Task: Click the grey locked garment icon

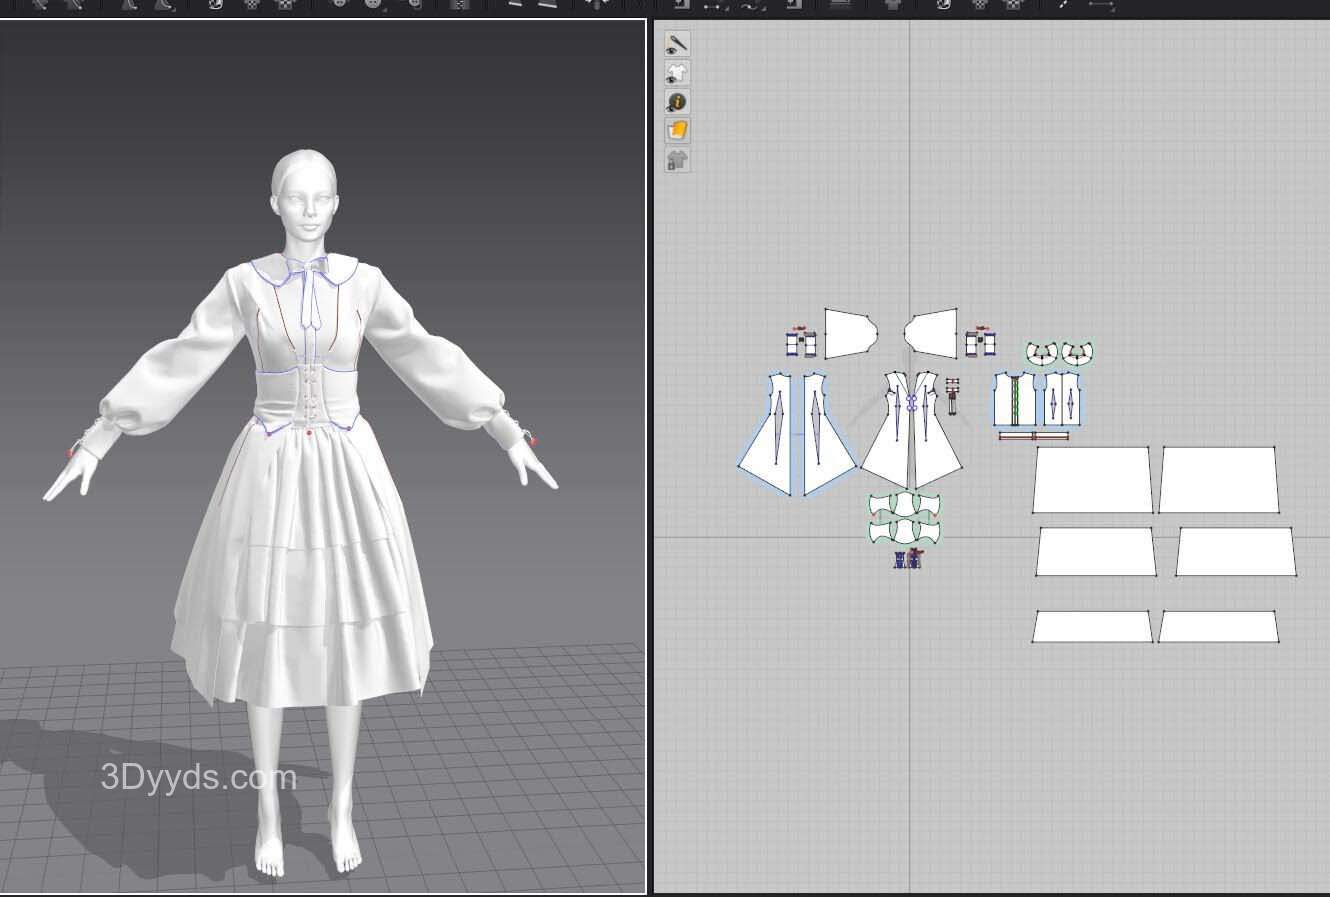Action: coord(677,160)
